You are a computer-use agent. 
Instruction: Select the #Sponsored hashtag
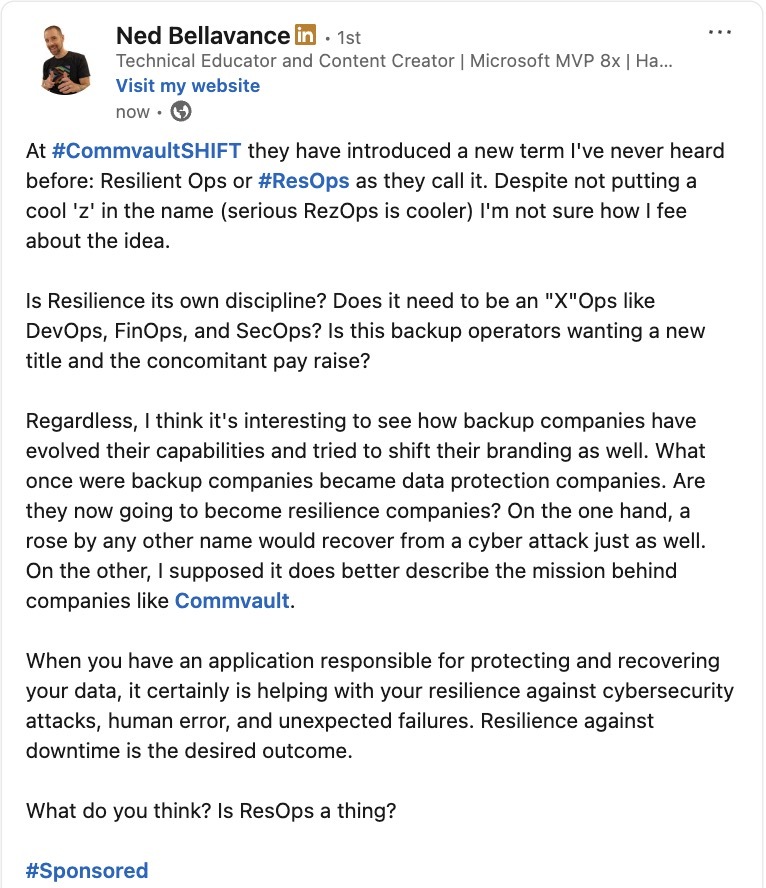point(87,870)
